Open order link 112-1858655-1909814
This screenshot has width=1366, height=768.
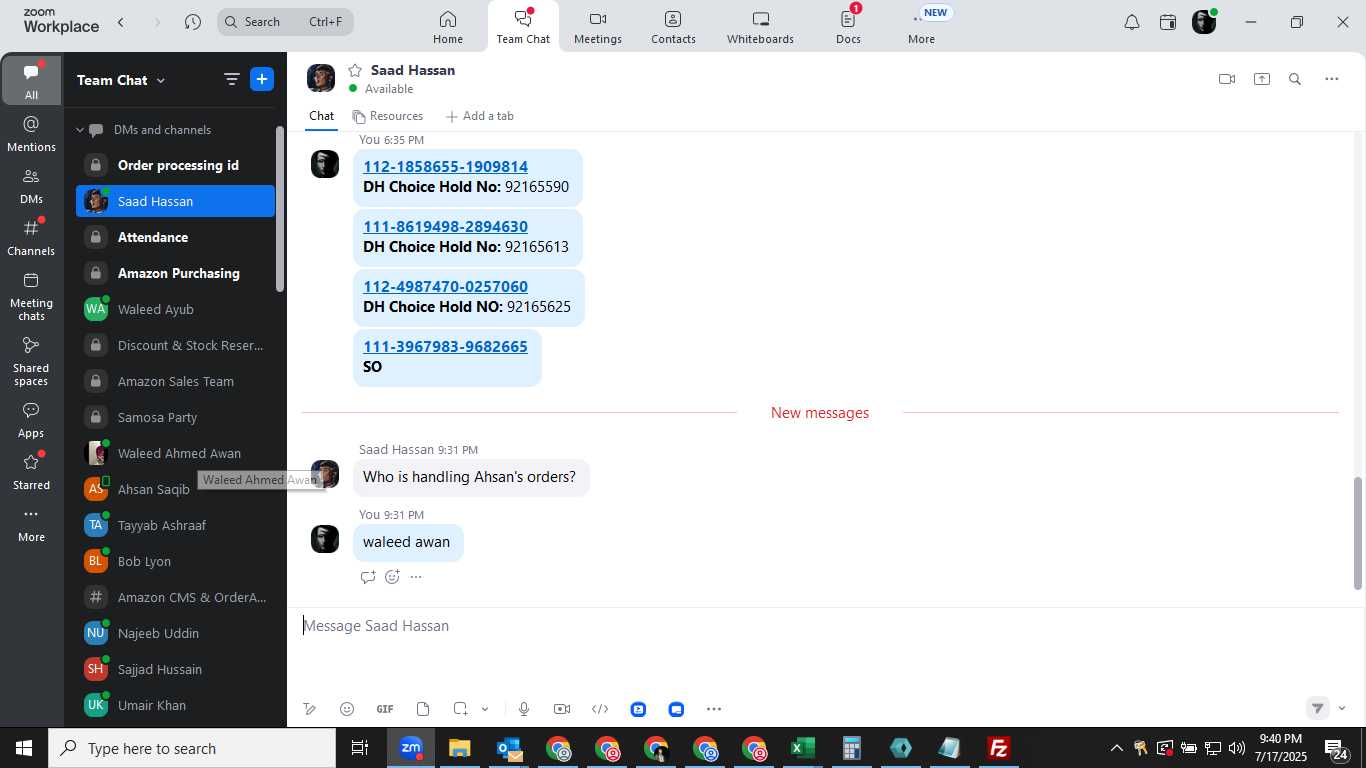(x=445, y=167)
